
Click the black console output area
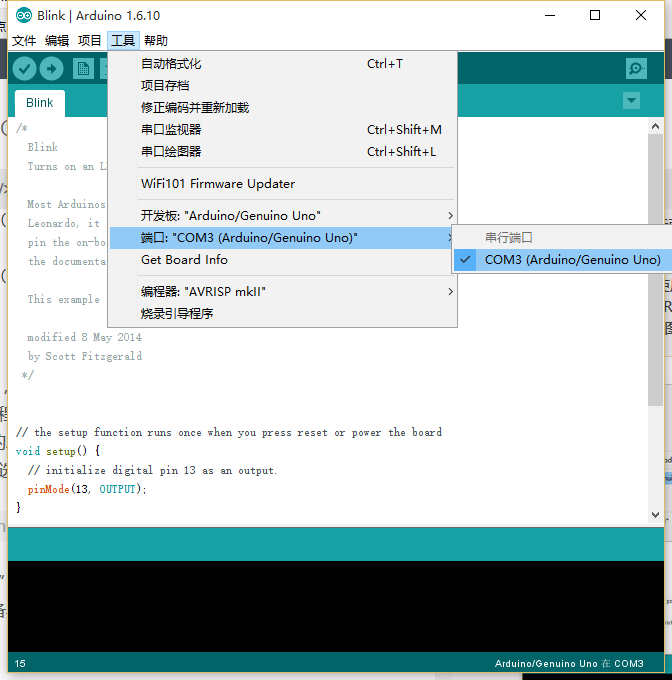pyautogui.click(x=336, y=606)
